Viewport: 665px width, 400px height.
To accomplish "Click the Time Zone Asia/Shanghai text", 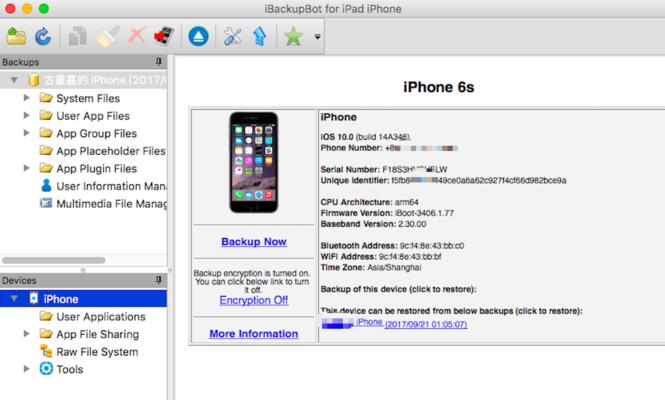I will (x=371, y=267).
